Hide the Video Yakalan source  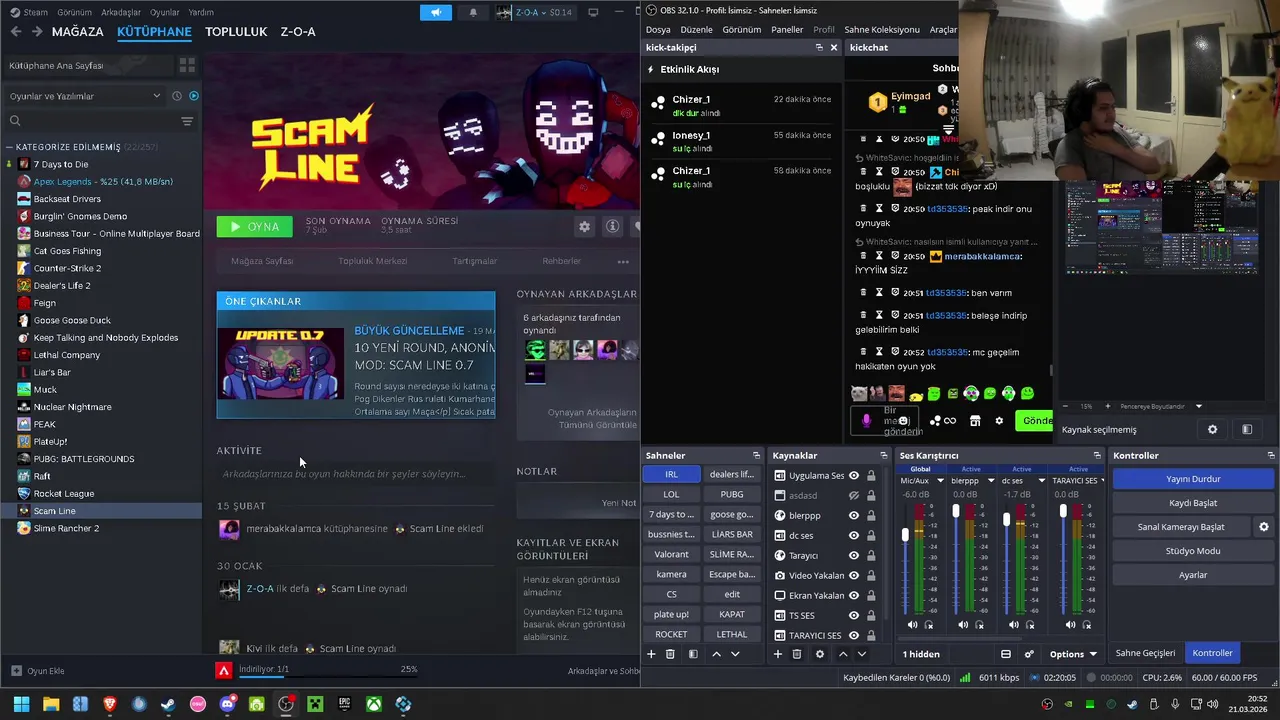pyautogui.click(x=854, y=576)
